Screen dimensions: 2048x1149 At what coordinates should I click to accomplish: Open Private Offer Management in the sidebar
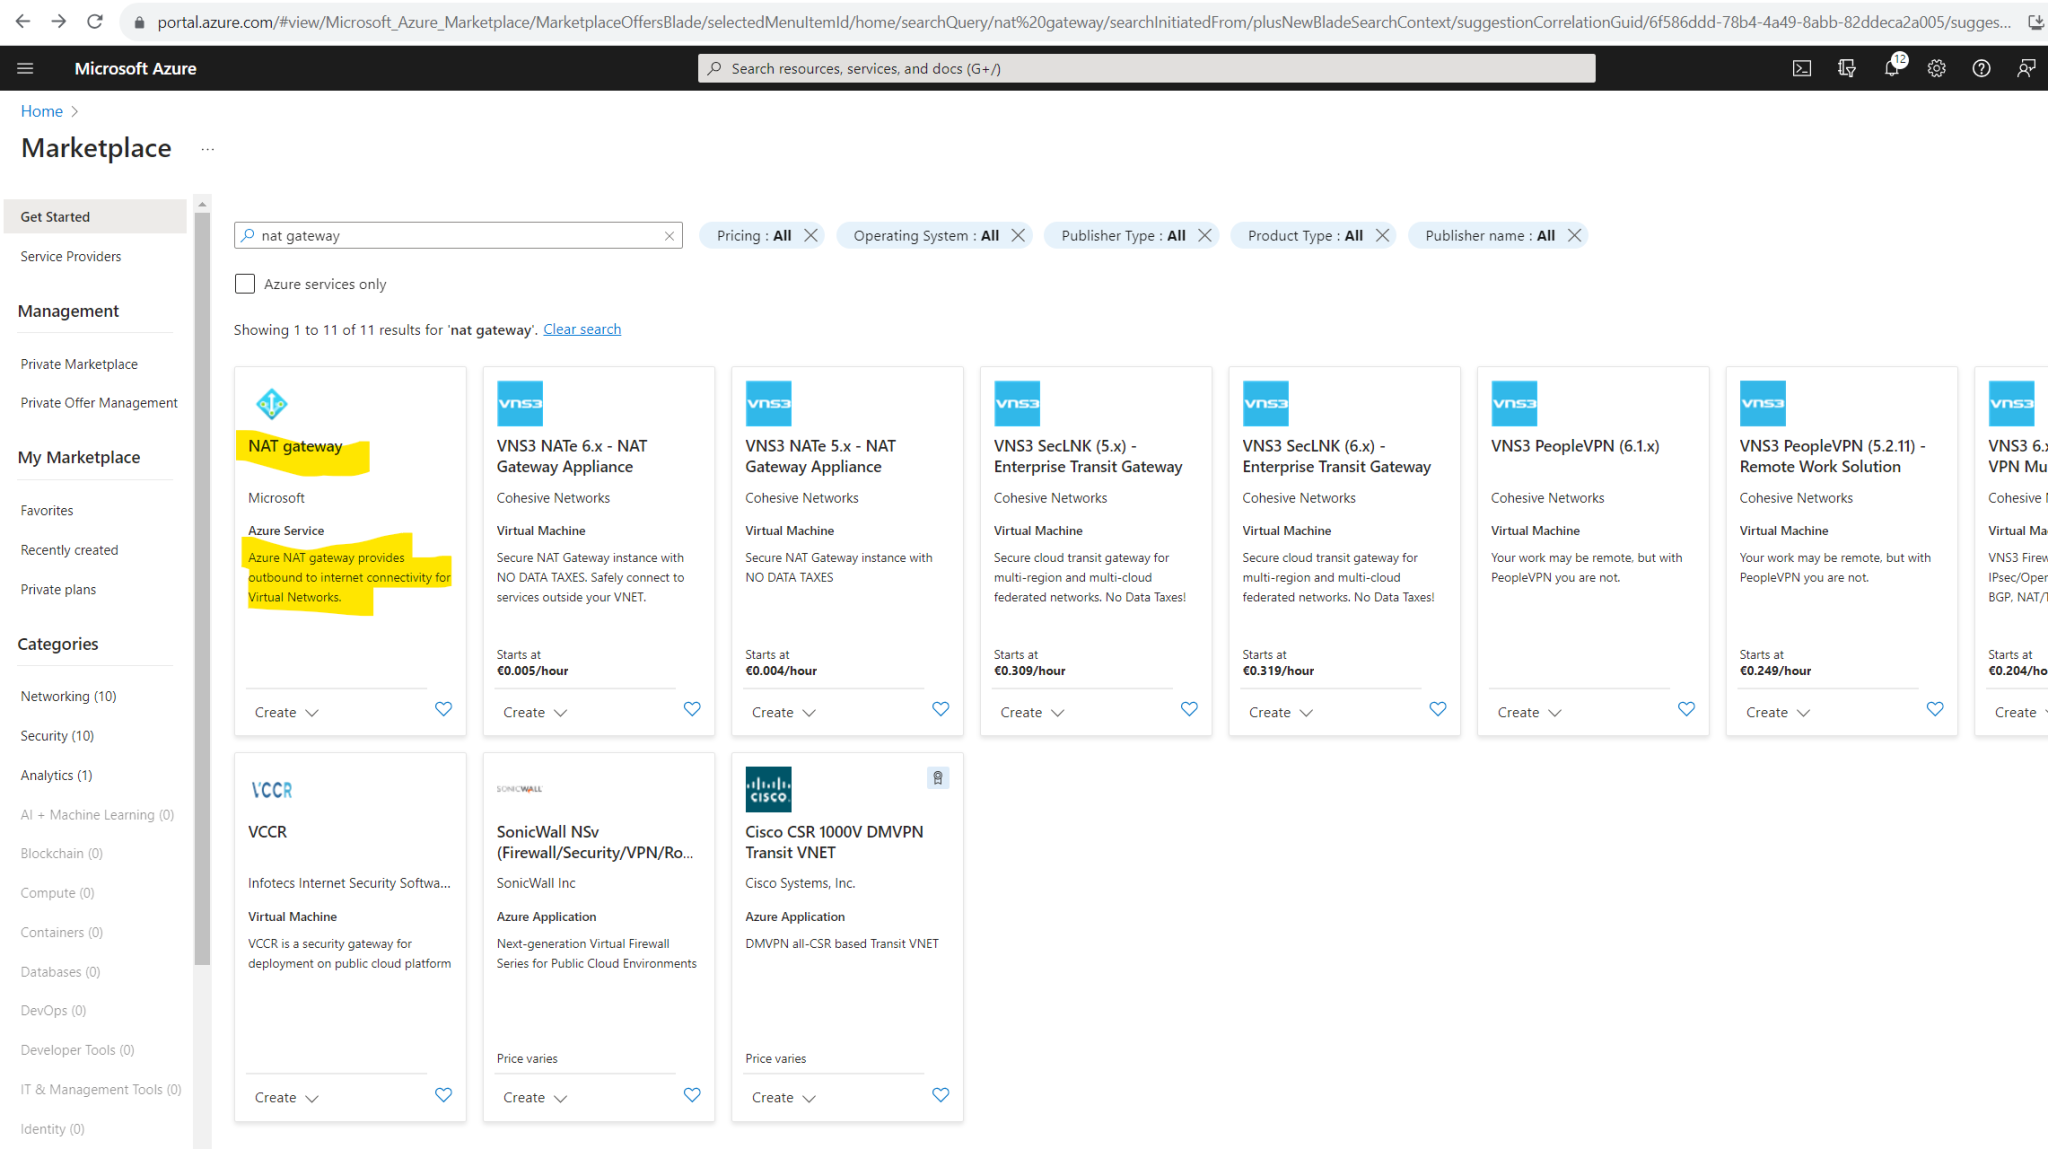pyautogui.click(x=99, y=403)
